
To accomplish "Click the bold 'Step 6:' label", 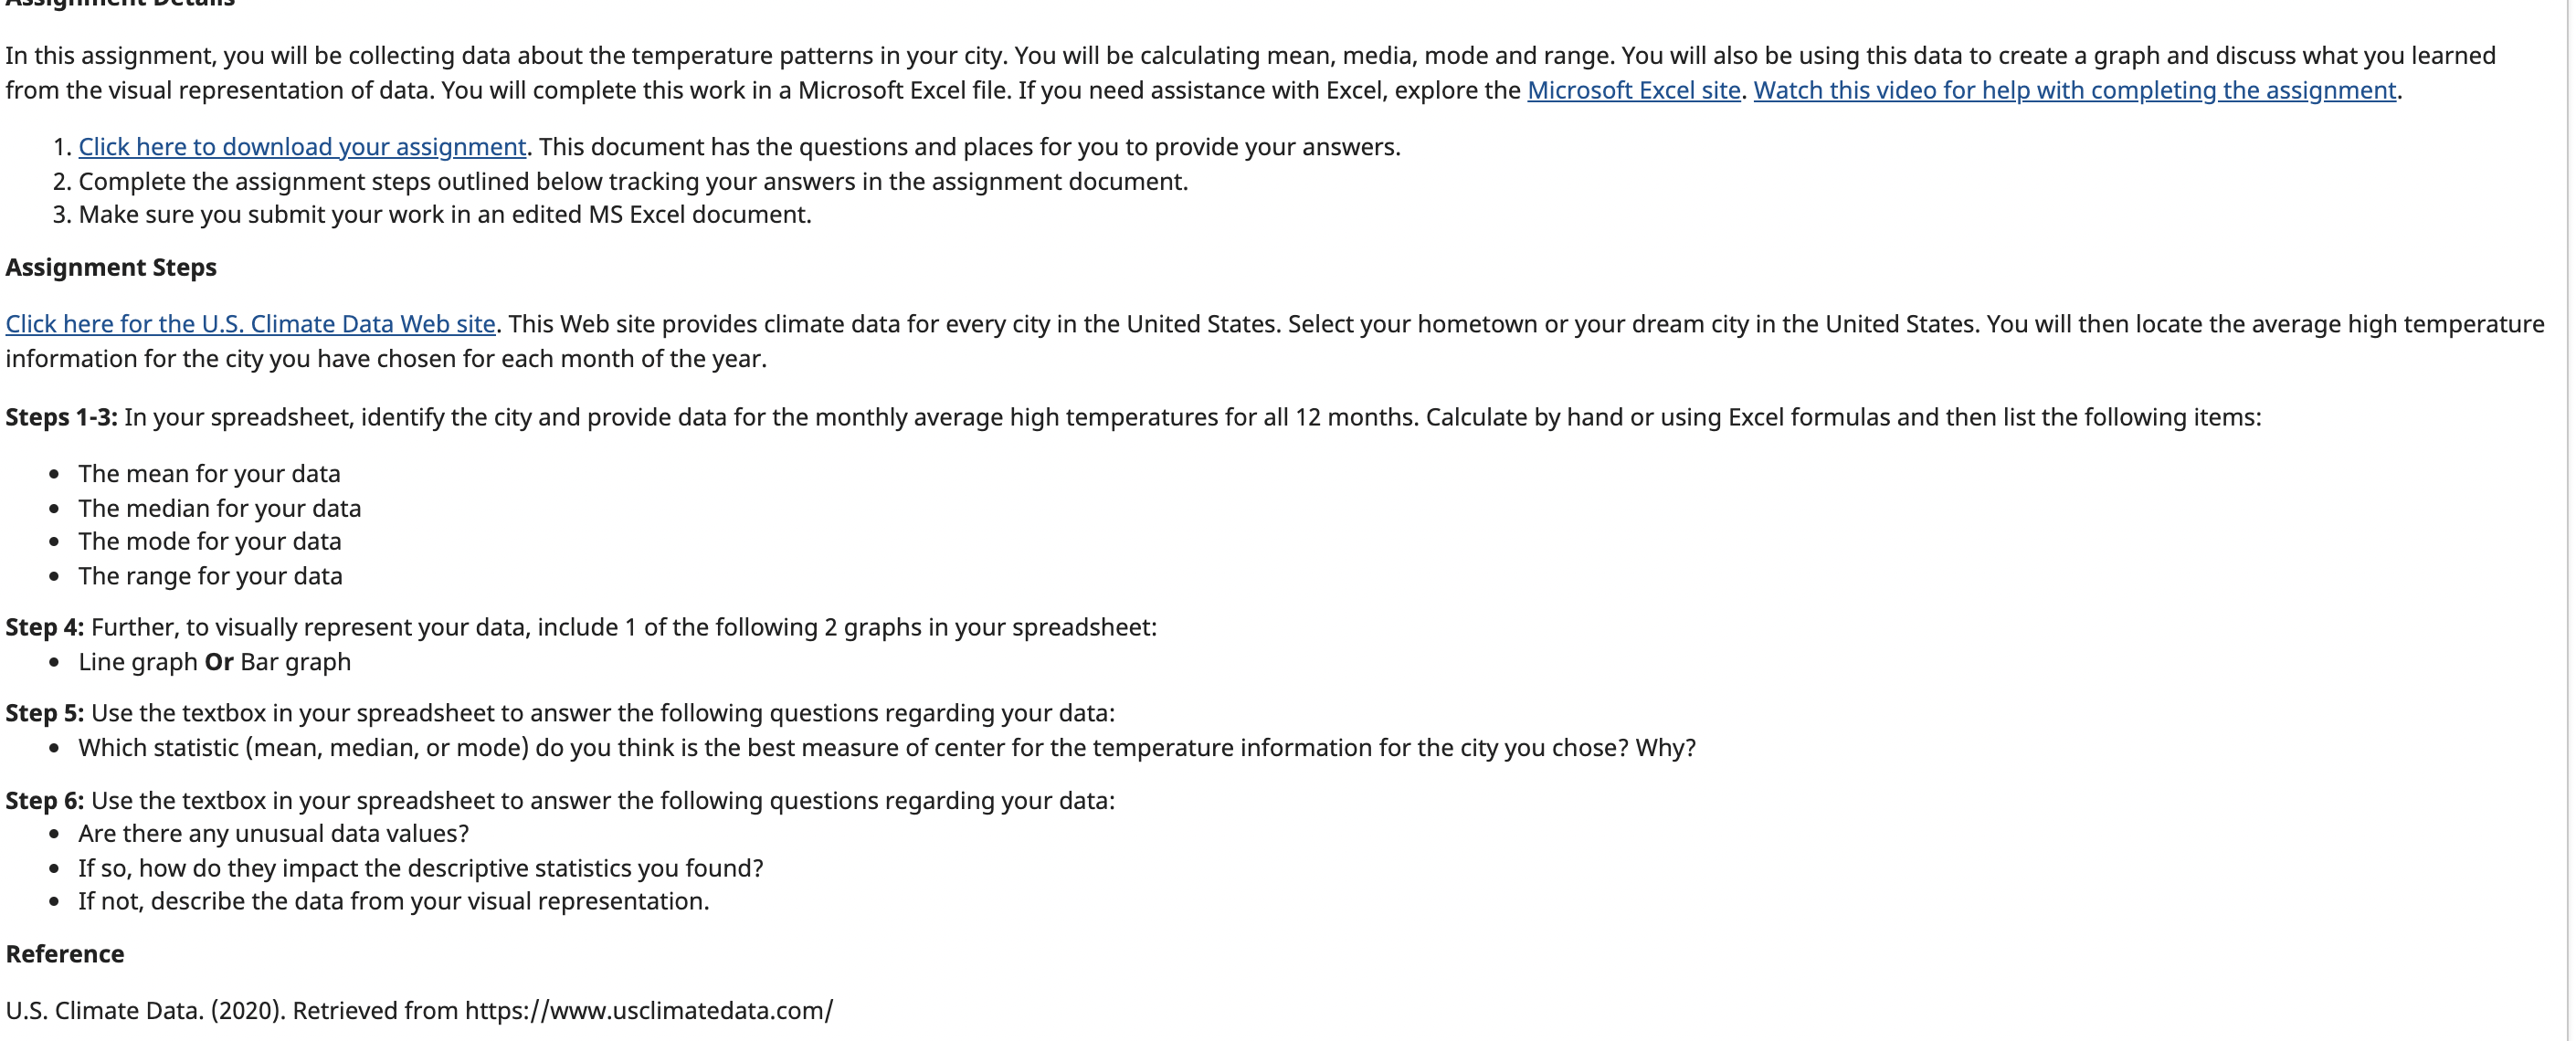I will 45,800.
